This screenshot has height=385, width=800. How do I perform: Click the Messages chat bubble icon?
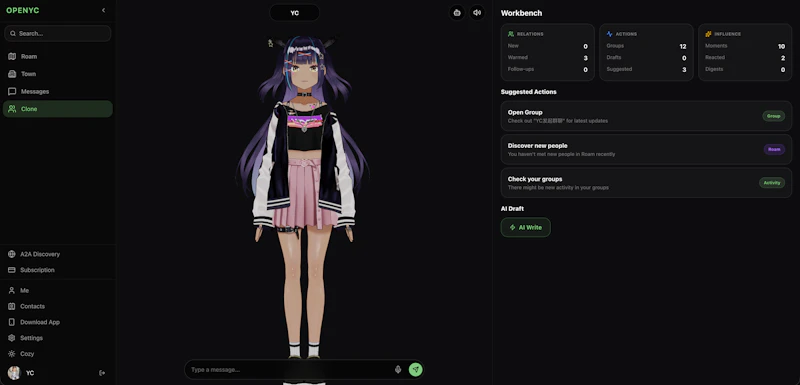tap(12, 92)
